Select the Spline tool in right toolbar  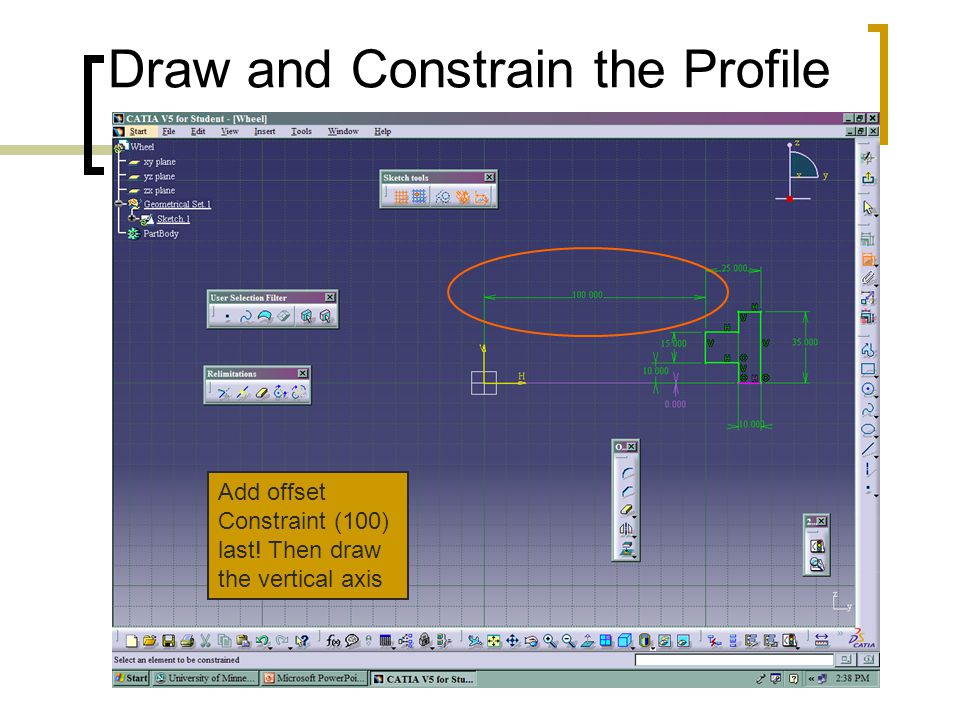pyautogui.click(x=868, y=410)
